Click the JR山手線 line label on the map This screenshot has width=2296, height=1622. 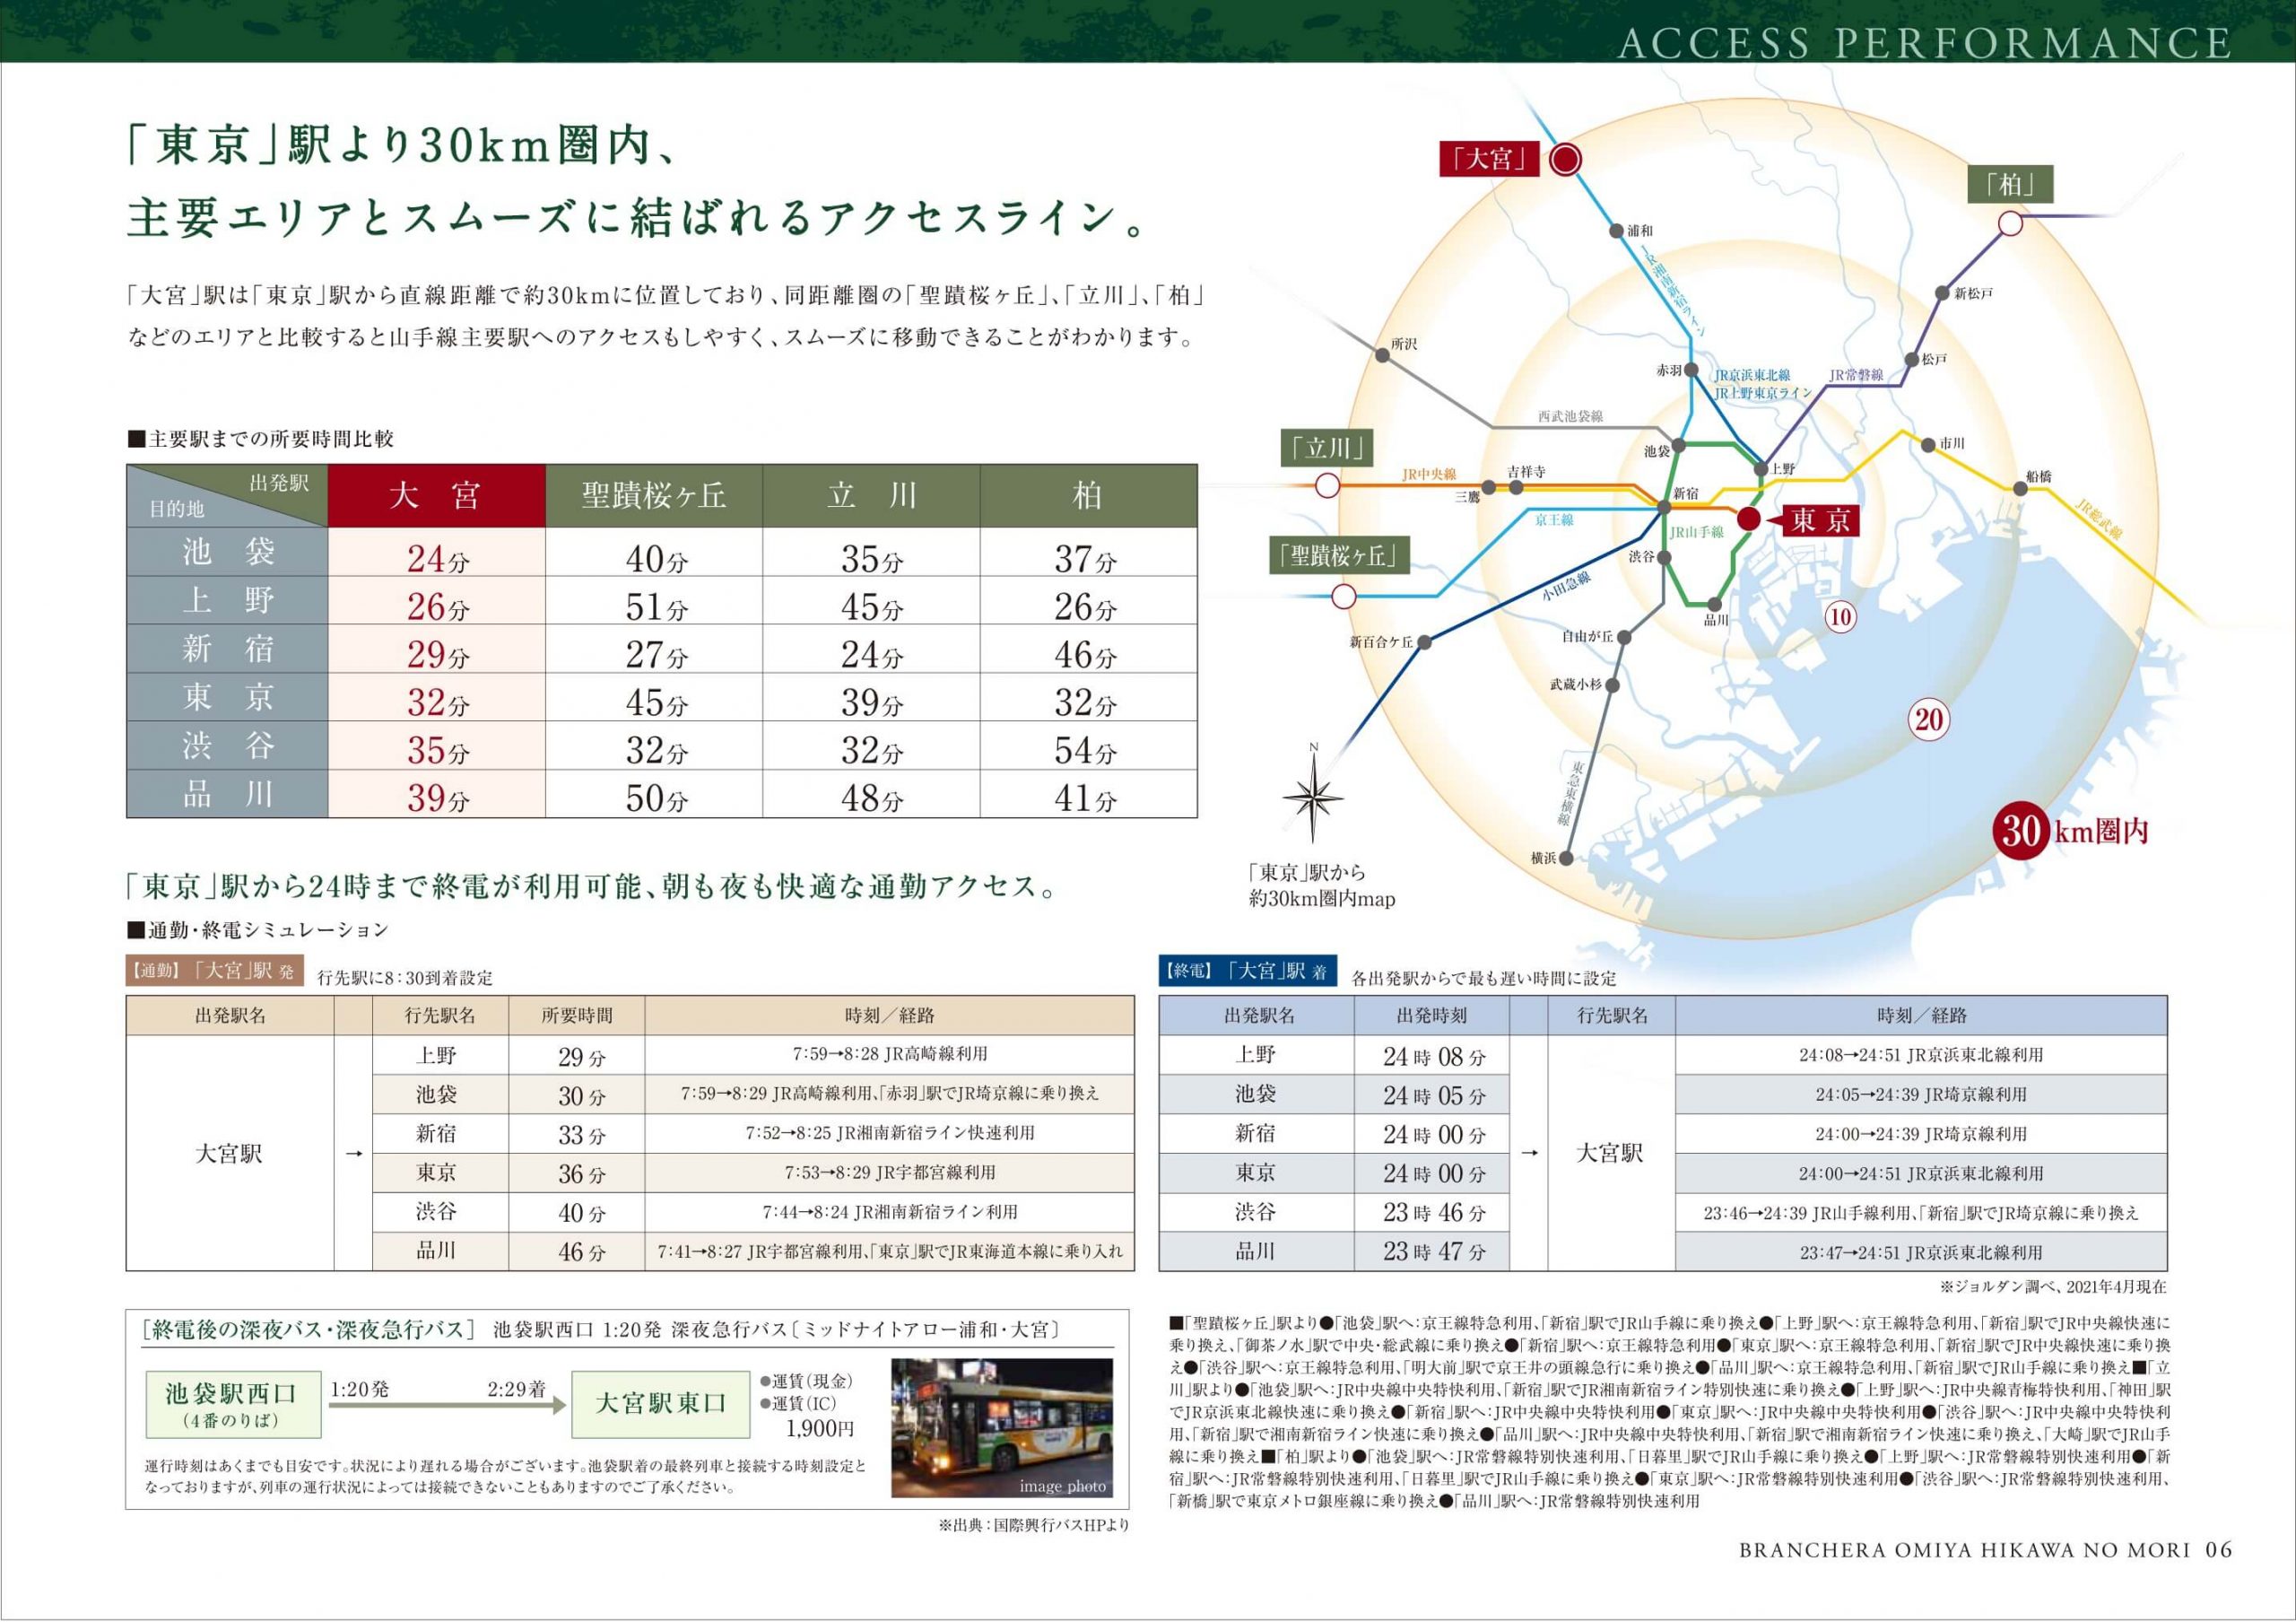tap(1696, 532)
